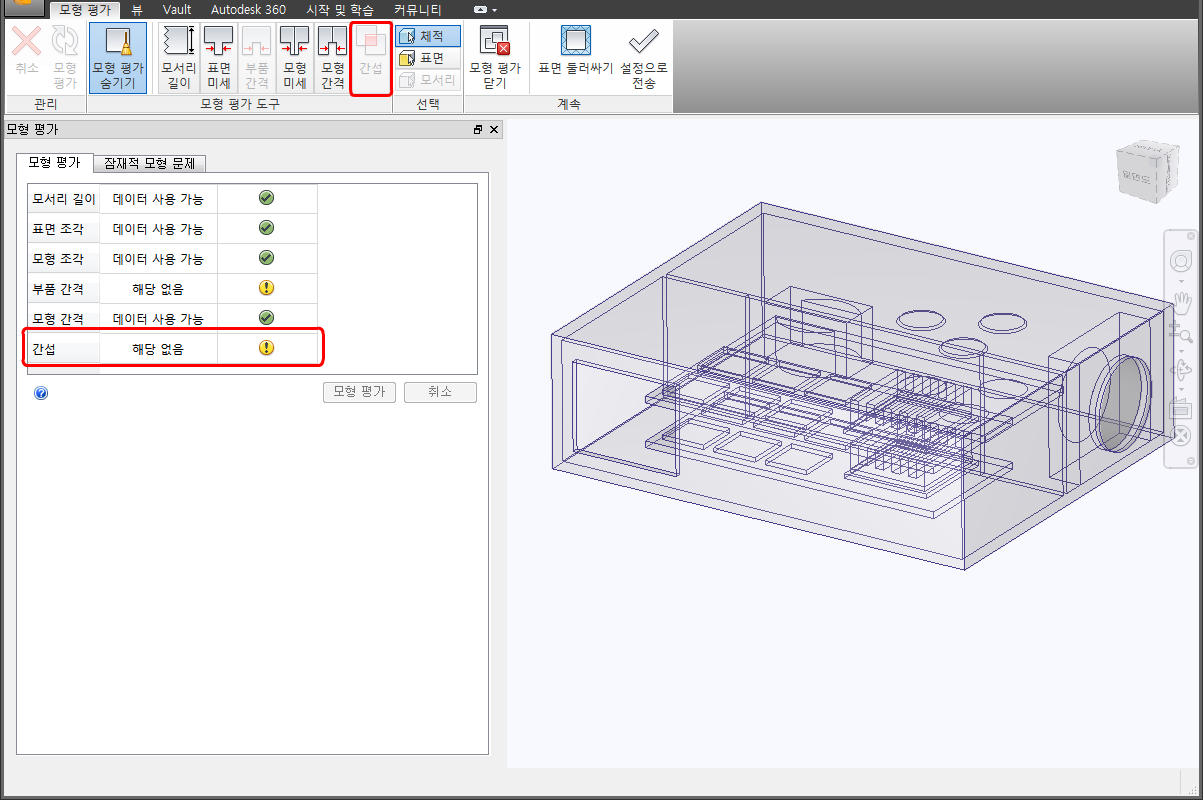Screen dimensions: 1203x800
Task: Click the look-at camera icon in navigation bar
Action: click(1180, 408)
